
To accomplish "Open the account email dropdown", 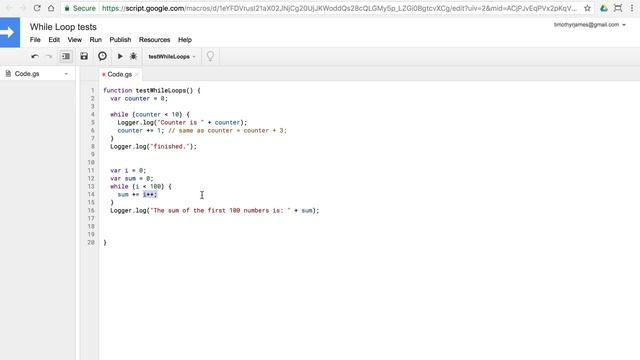I will (589, 25).
